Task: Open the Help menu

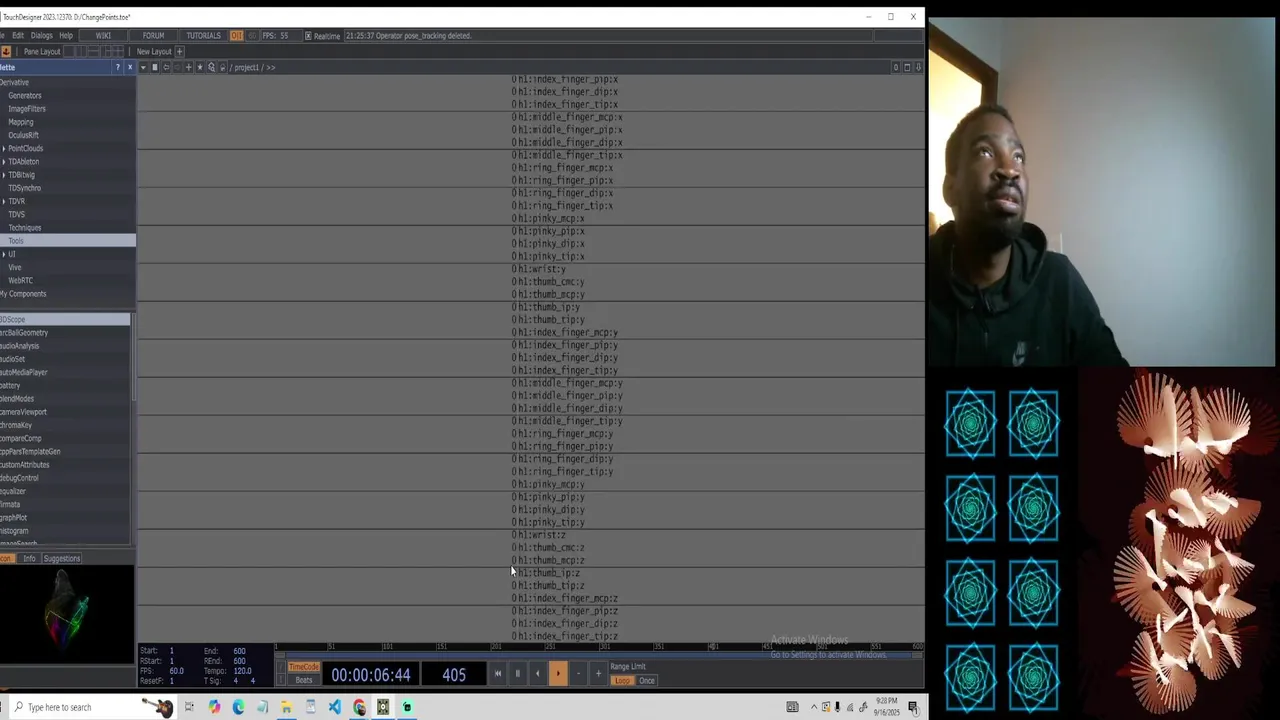Action: tap(66, 35)
